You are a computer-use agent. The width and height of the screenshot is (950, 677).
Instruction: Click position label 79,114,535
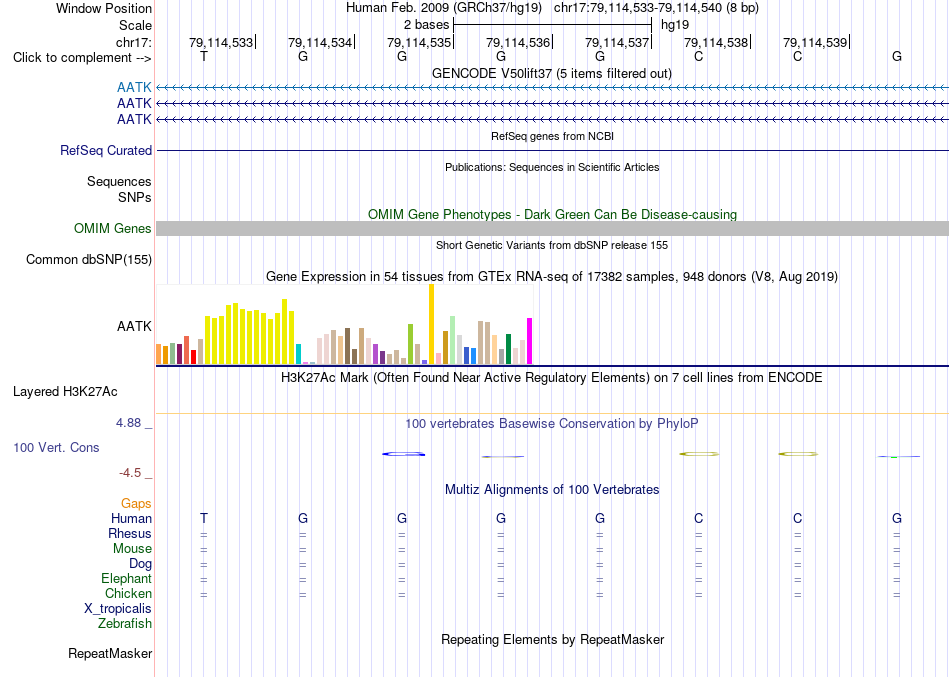pos(419,42)
